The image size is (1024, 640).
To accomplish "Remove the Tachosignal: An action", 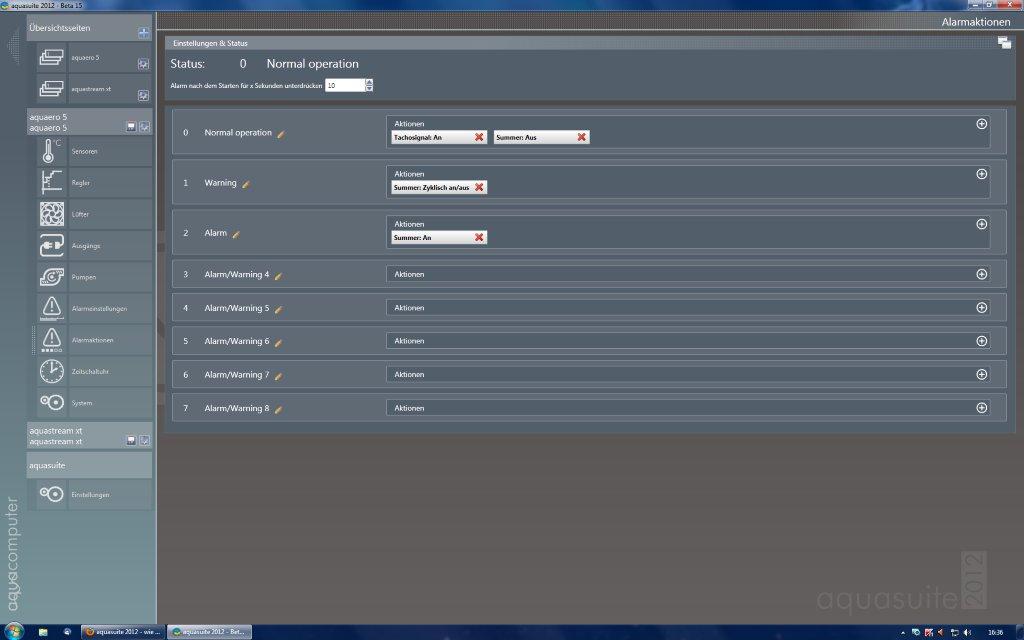I will coord(479,137).
